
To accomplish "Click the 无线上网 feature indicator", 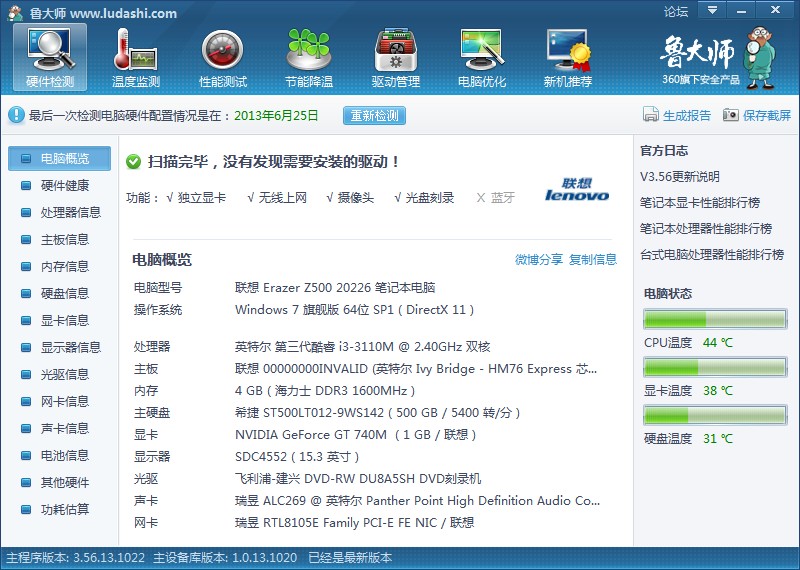I will point(277,197).
